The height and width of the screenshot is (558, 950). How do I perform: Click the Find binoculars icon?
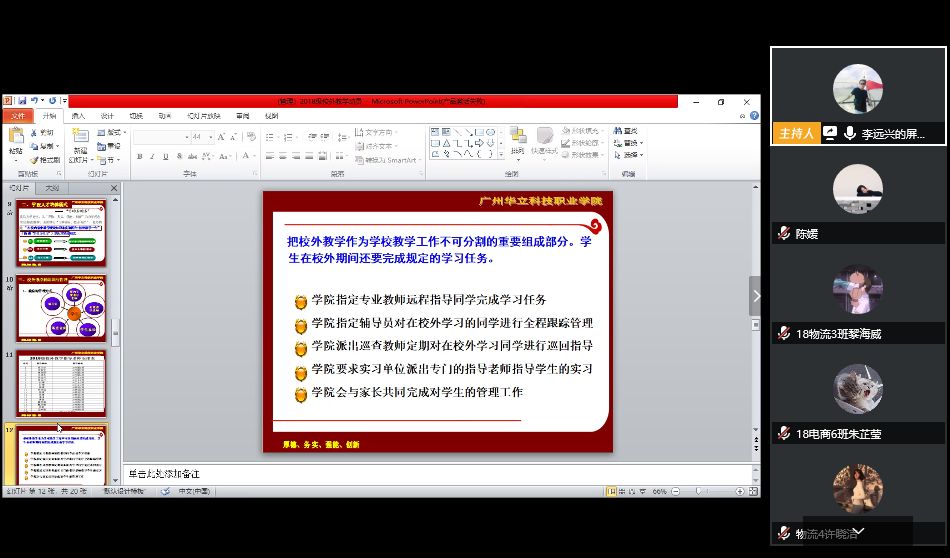click(x=617, y=131)
